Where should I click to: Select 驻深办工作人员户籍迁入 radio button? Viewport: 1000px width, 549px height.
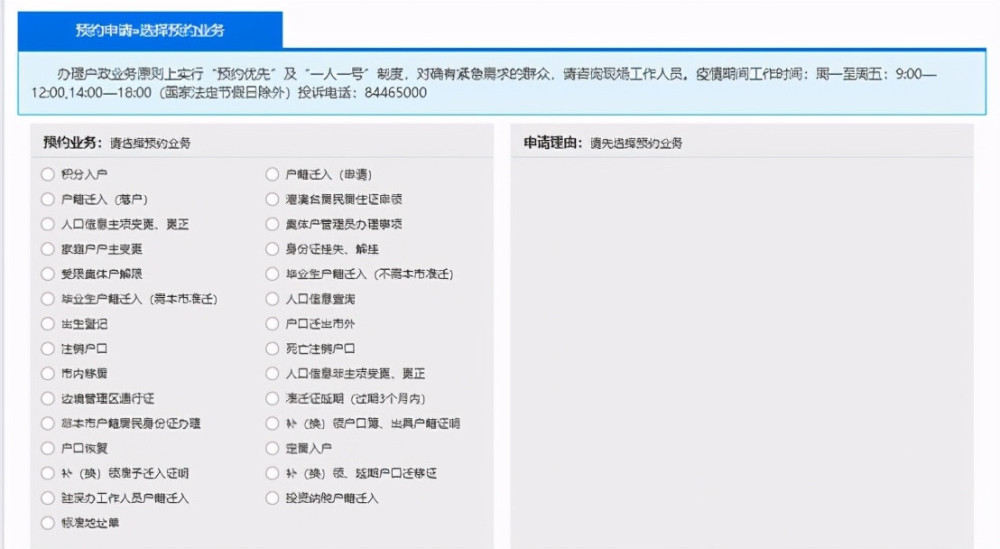48,498
